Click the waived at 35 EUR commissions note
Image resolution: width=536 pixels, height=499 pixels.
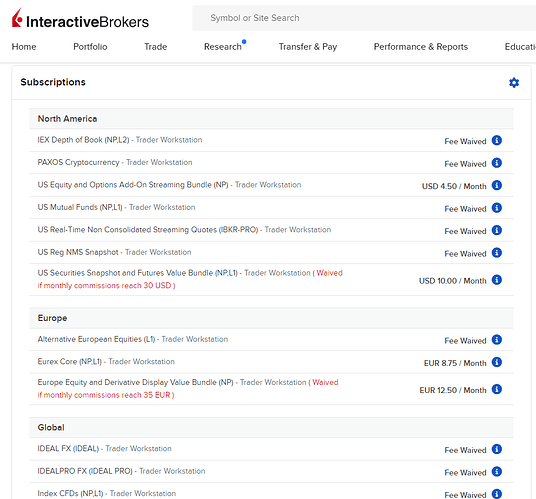coord(188,389)
